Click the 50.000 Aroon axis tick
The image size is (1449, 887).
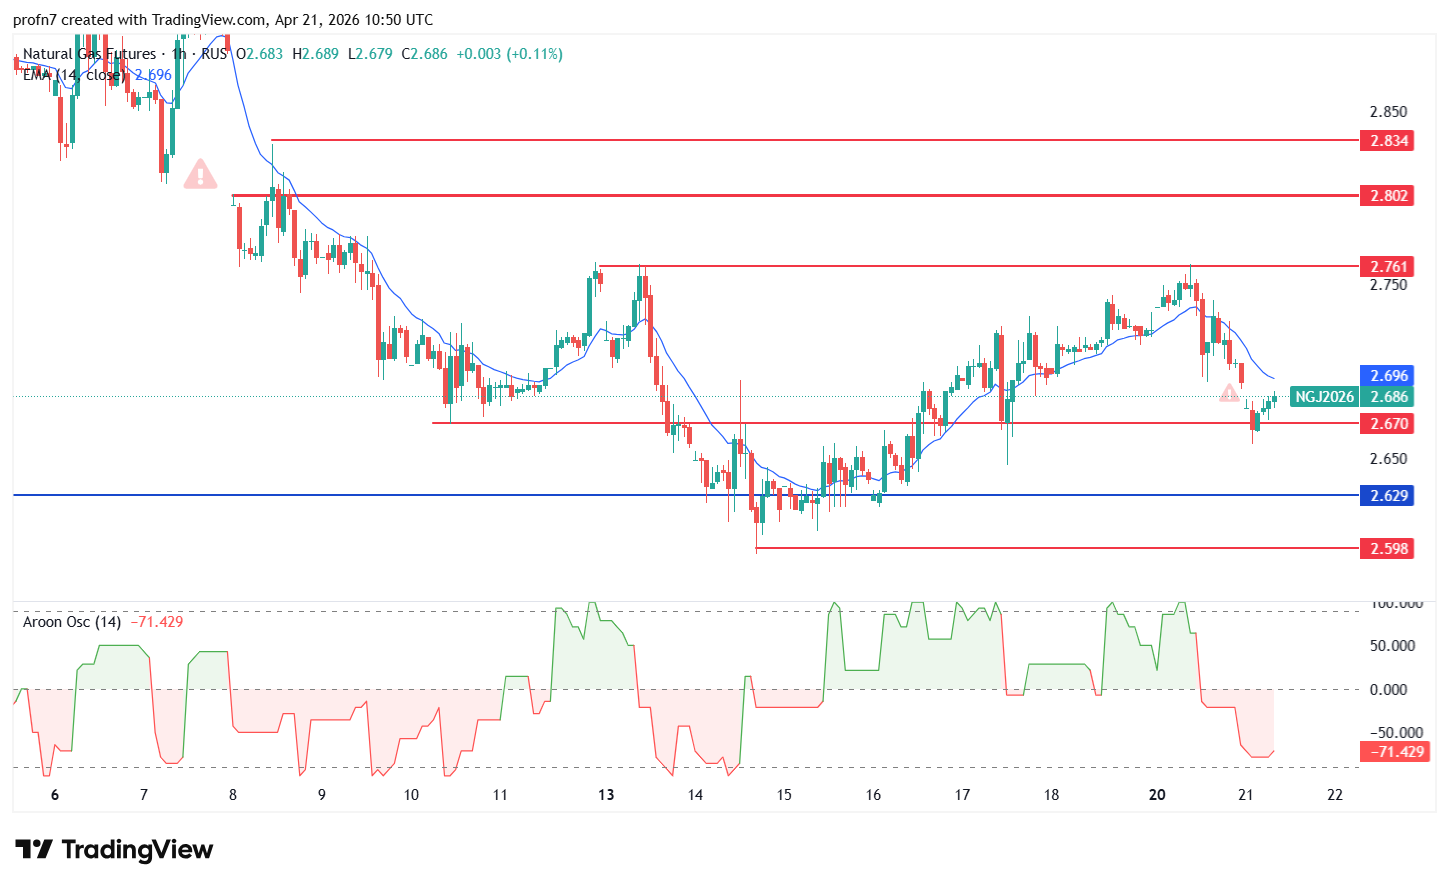(x=1392, y=646)
